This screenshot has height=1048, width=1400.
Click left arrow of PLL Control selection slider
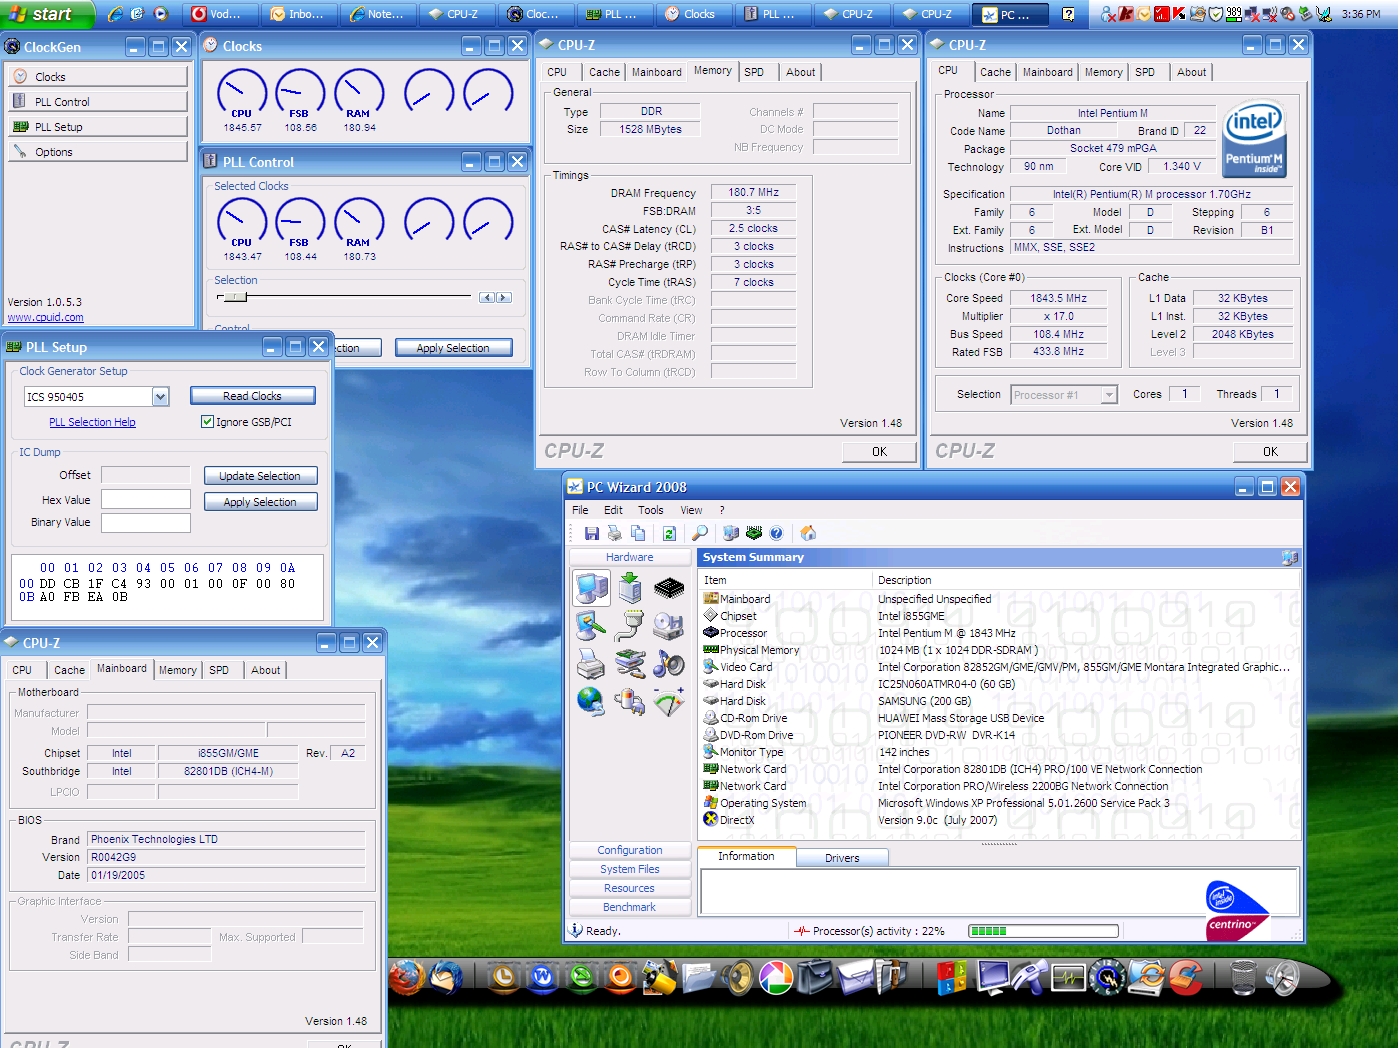pos(487,297)
